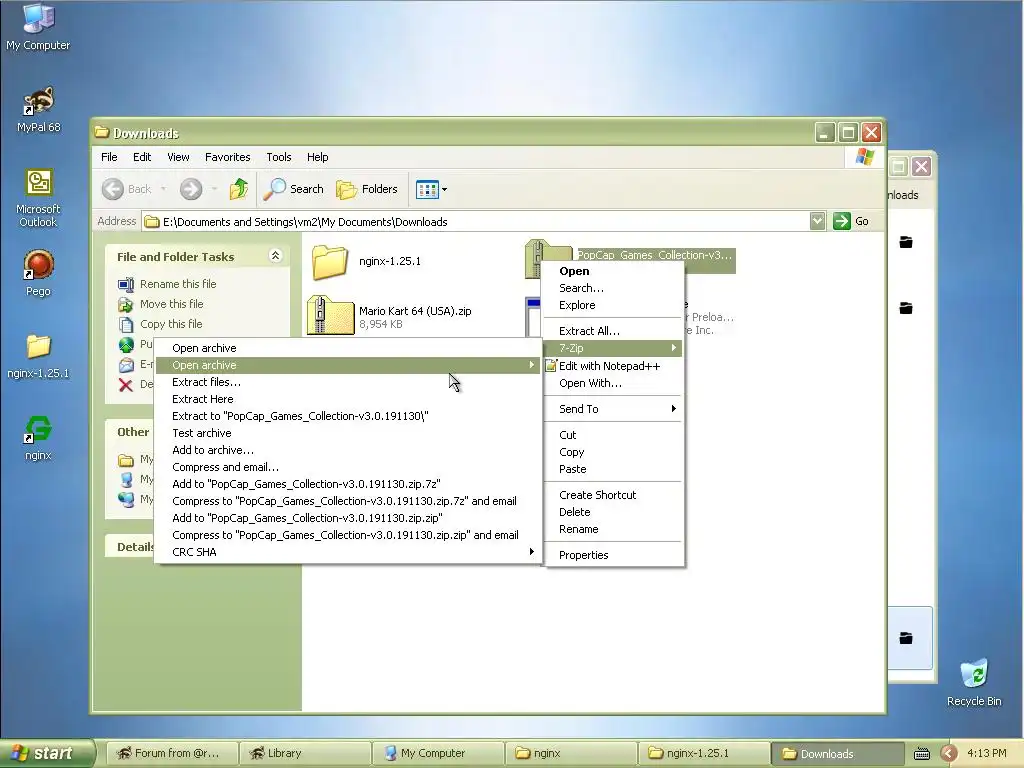Select the nginx-1.25.1 folder

tap(367, 261)
